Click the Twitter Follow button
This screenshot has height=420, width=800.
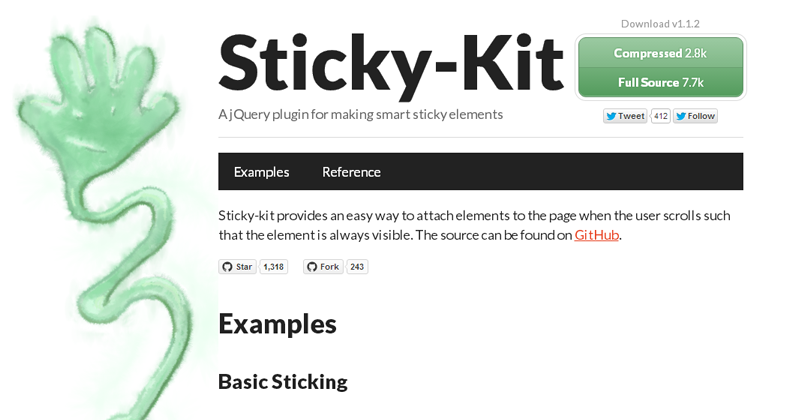[x=695, y=116]
